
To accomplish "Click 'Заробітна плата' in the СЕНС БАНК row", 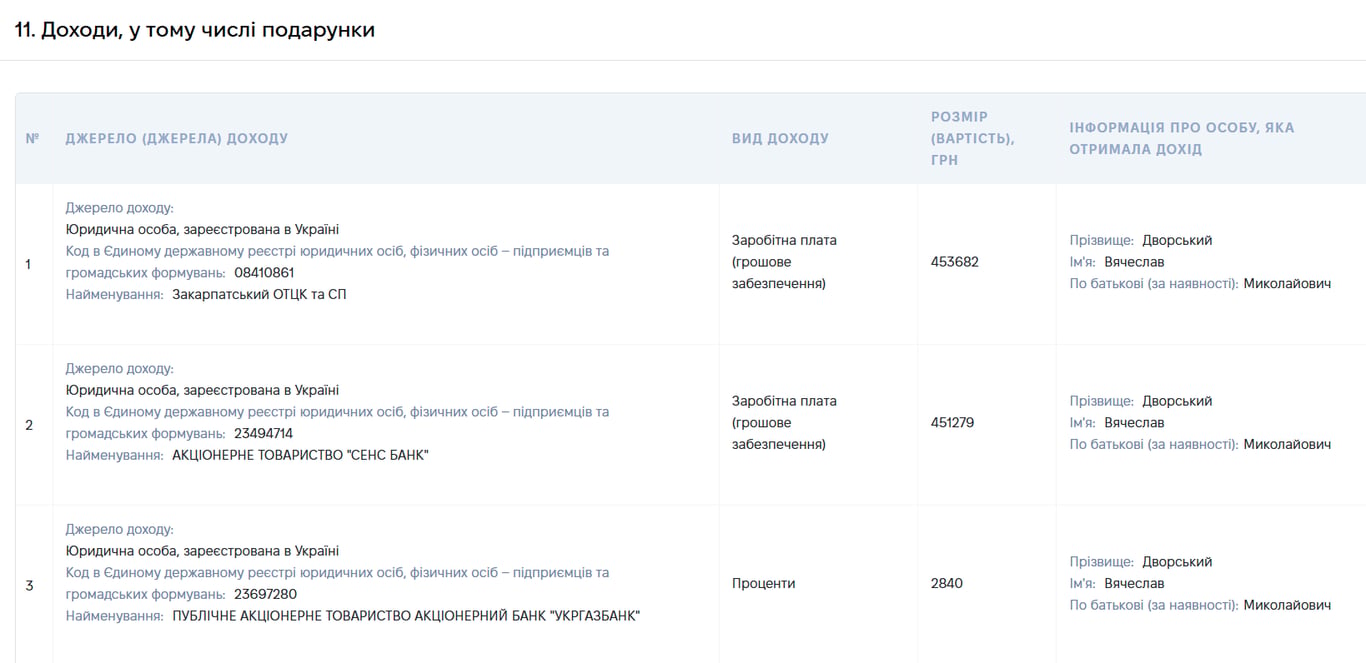I will point(784,401).
